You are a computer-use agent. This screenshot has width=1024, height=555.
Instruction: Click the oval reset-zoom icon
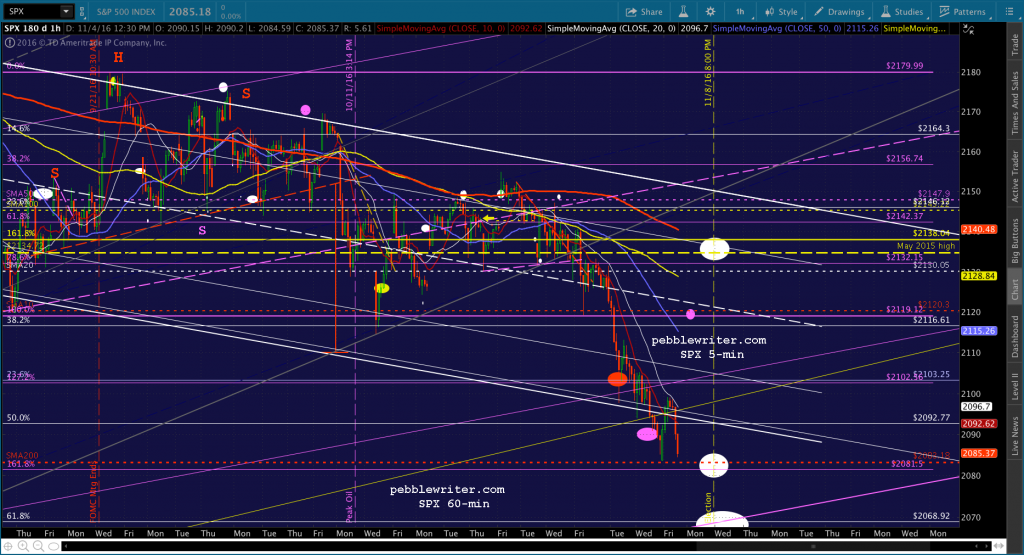[x=54, y=546]
